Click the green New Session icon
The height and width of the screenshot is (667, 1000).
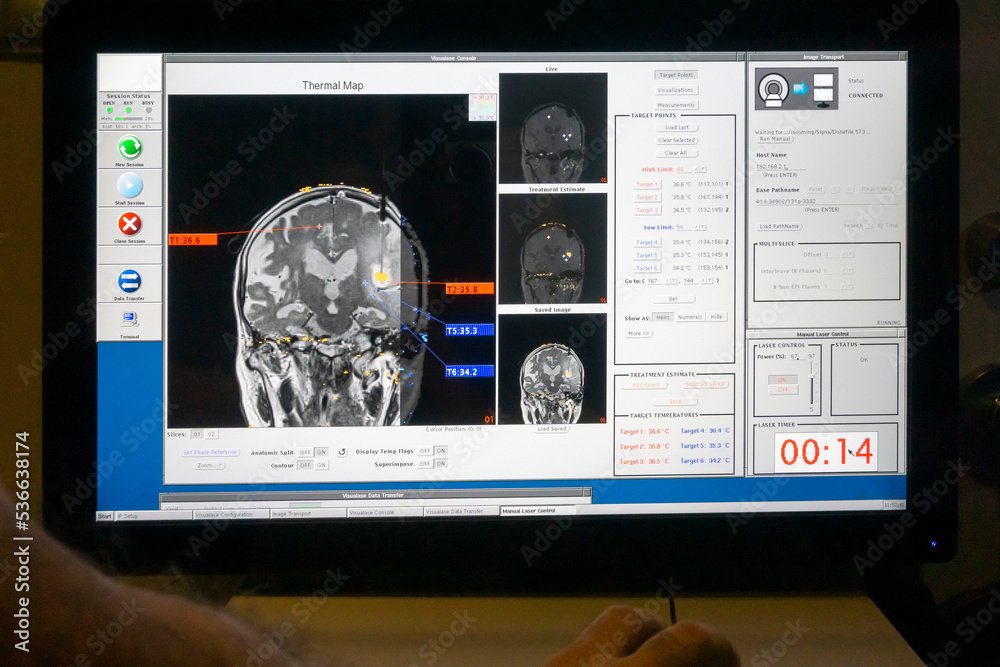[129, 147]
